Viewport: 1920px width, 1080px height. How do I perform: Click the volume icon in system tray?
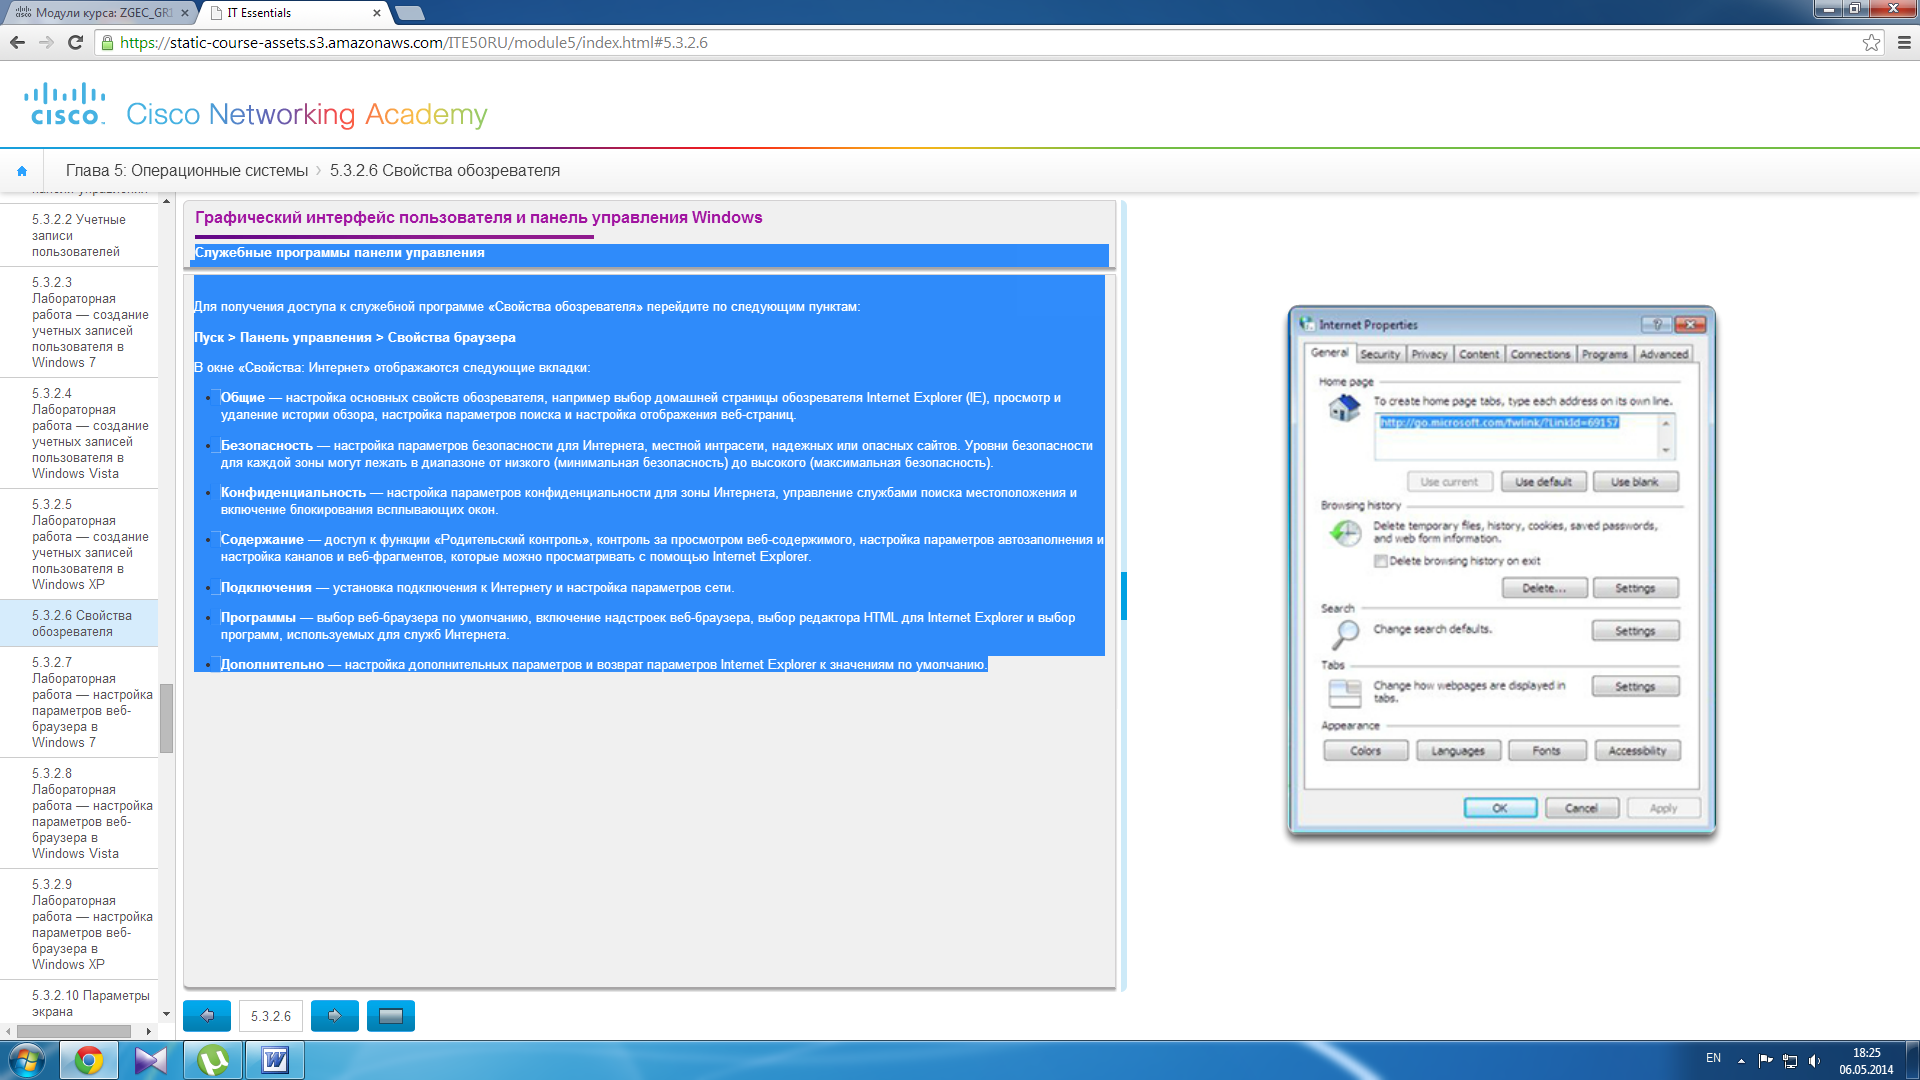pos(1814,1061)
